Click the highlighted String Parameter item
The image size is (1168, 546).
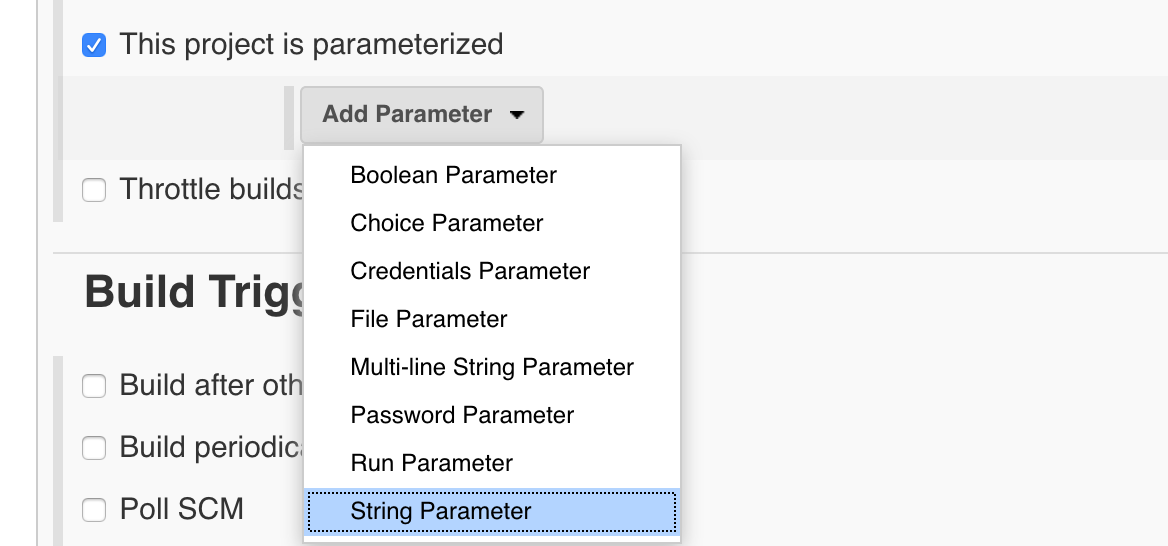click(x=440, y=511)
